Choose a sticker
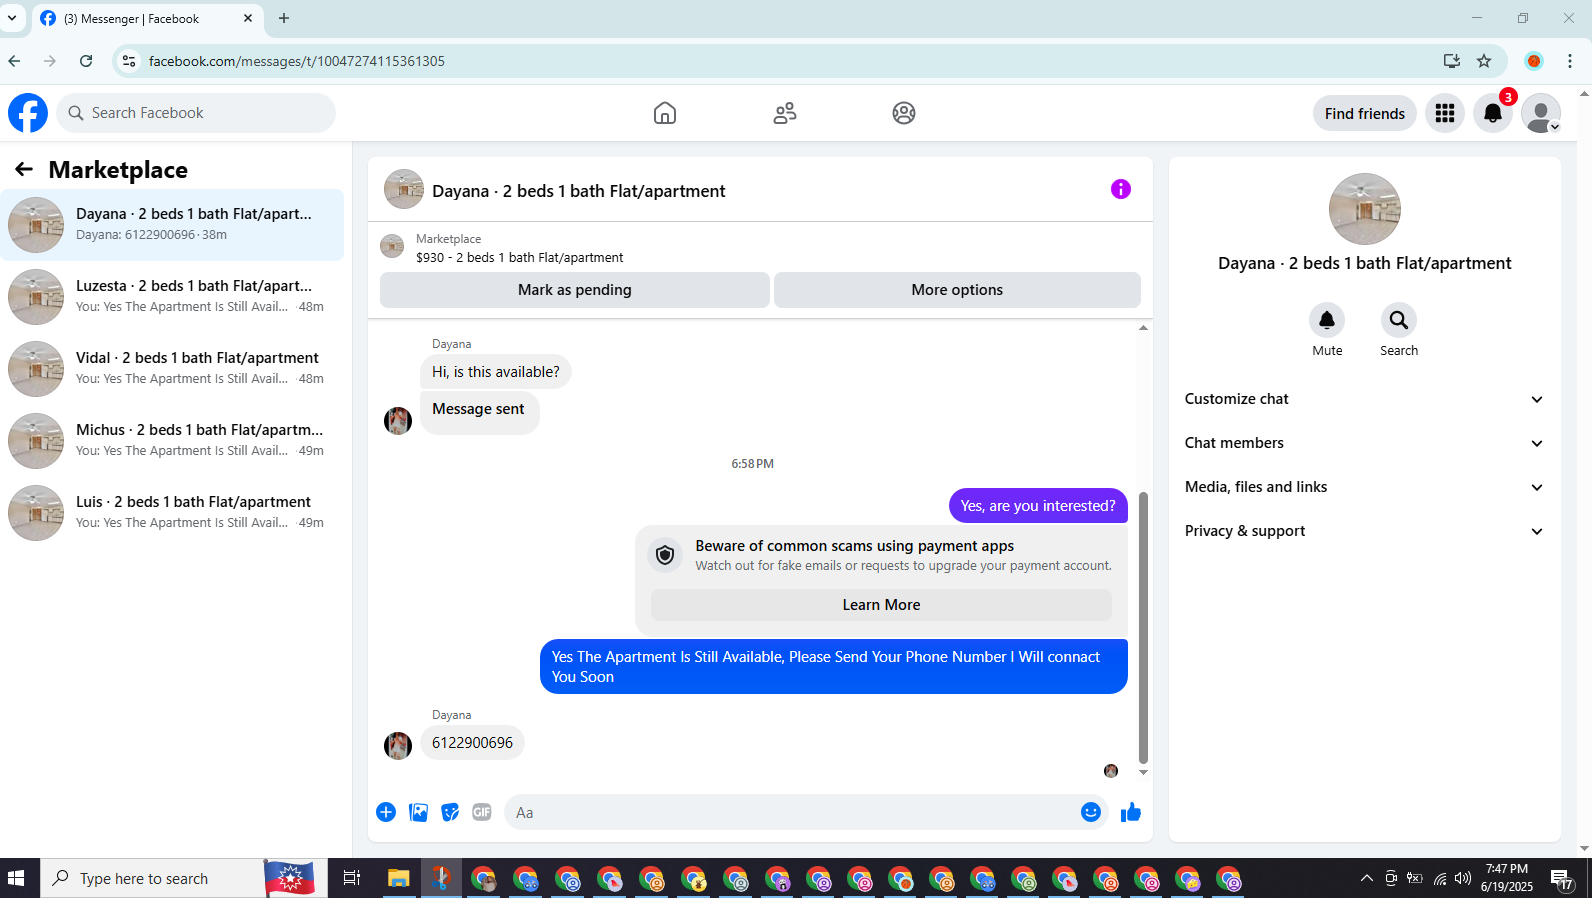The width and height of the screenshot is (1592, 898). [x=451, y=812]
